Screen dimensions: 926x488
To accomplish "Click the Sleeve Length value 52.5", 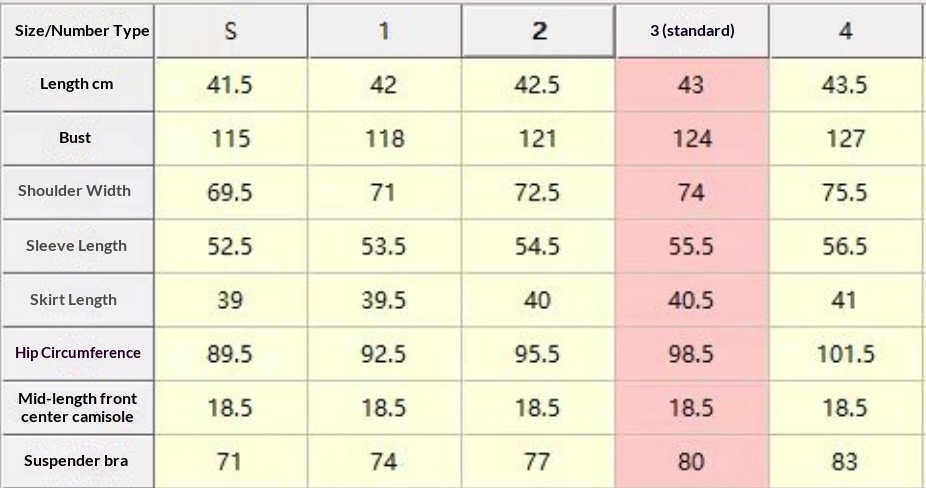I will pos(231,246).
